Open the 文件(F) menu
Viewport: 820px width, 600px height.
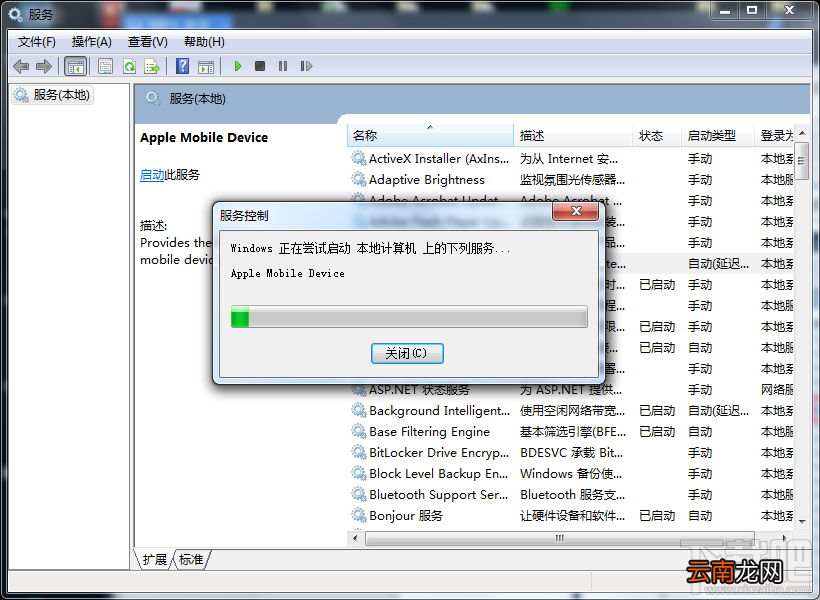[37, 42]
